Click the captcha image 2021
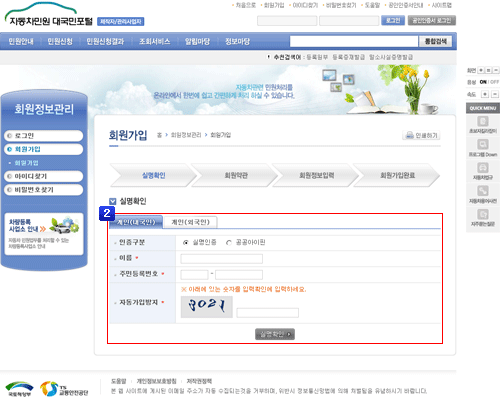This screenshot has width=500, height=405. pos(207,307)
